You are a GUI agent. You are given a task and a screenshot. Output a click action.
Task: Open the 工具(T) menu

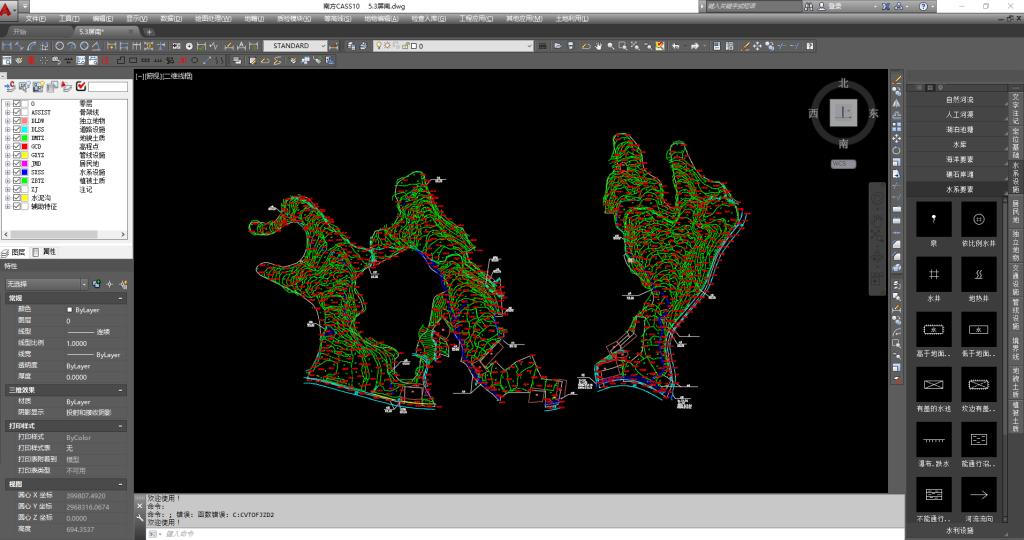(69, 19)
